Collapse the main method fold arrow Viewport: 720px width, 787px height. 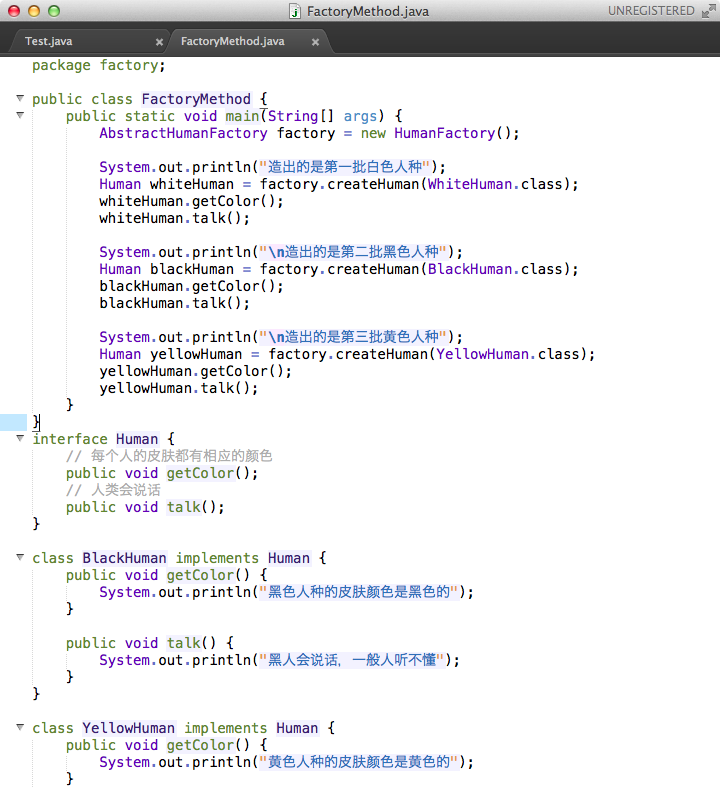click(20, 115)
